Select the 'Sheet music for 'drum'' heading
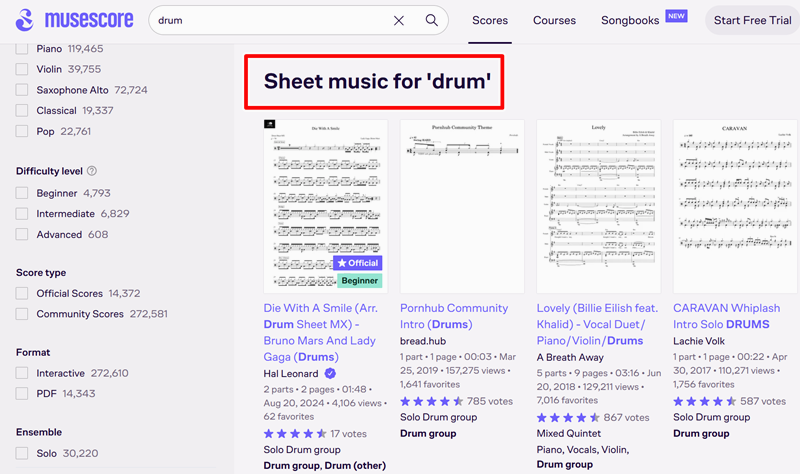Viewport: 800px width, 474px height. (x=377, y=81)
